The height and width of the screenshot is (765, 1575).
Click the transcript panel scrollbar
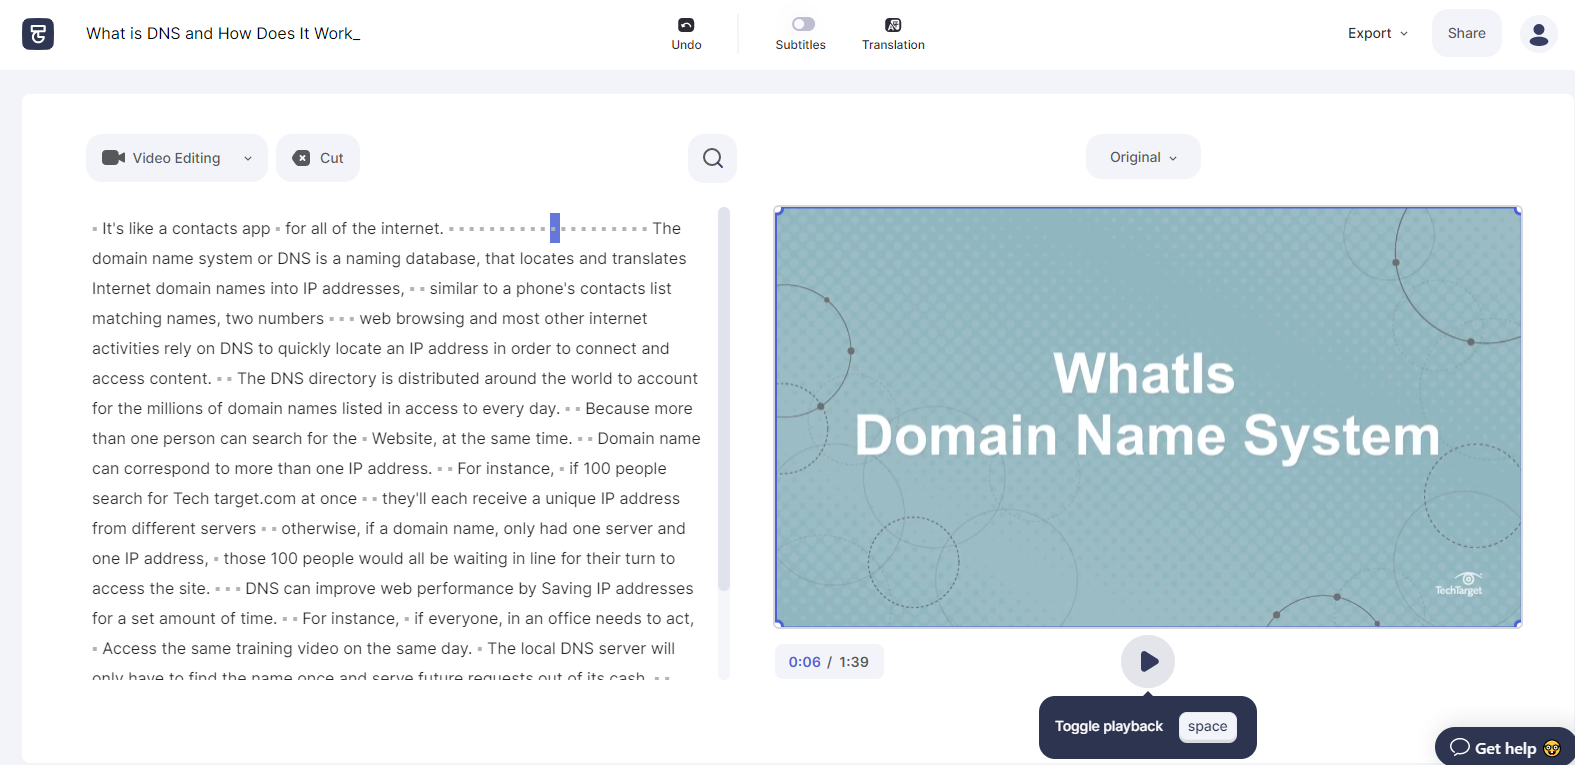tap(724, 400)
